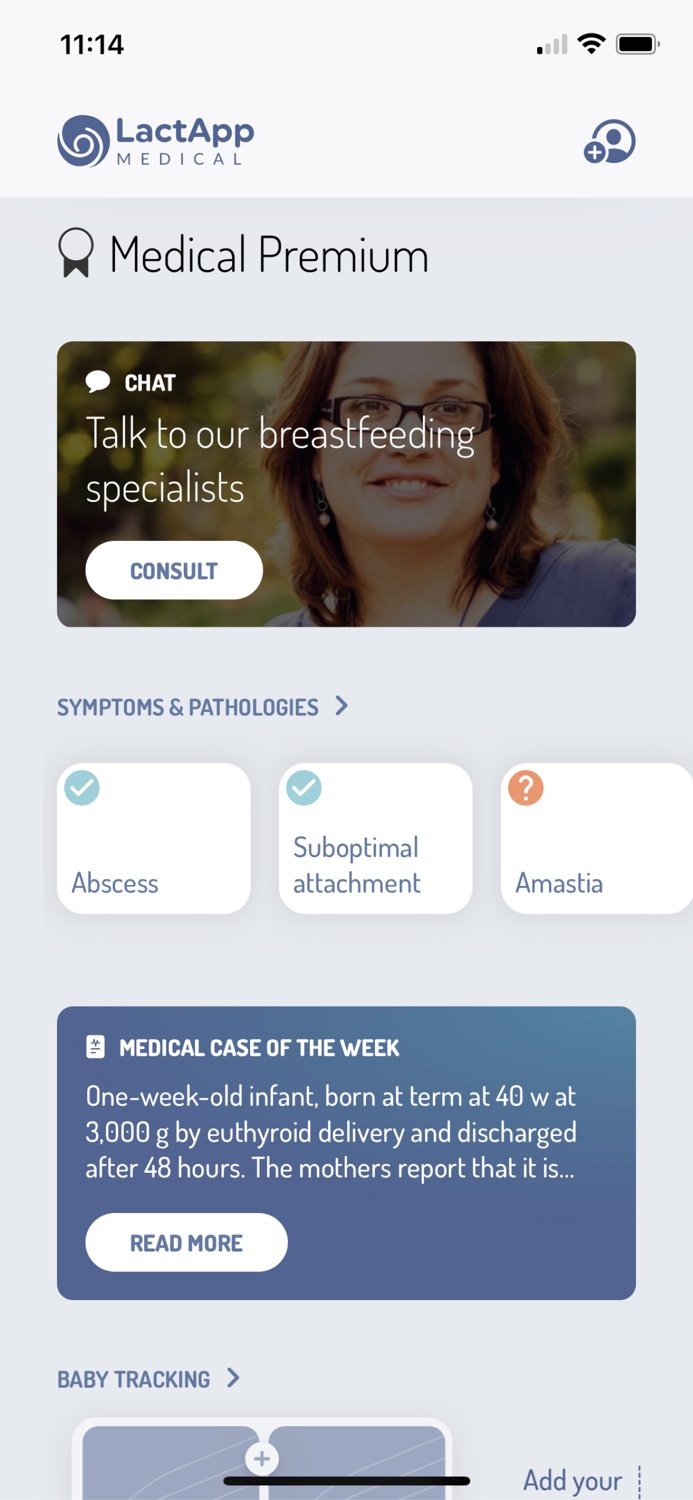The width and height of the screenshot is (693, 1500).
Task: Tap the clipboard icon in Medical Case card
Action: coord(95,1047)
